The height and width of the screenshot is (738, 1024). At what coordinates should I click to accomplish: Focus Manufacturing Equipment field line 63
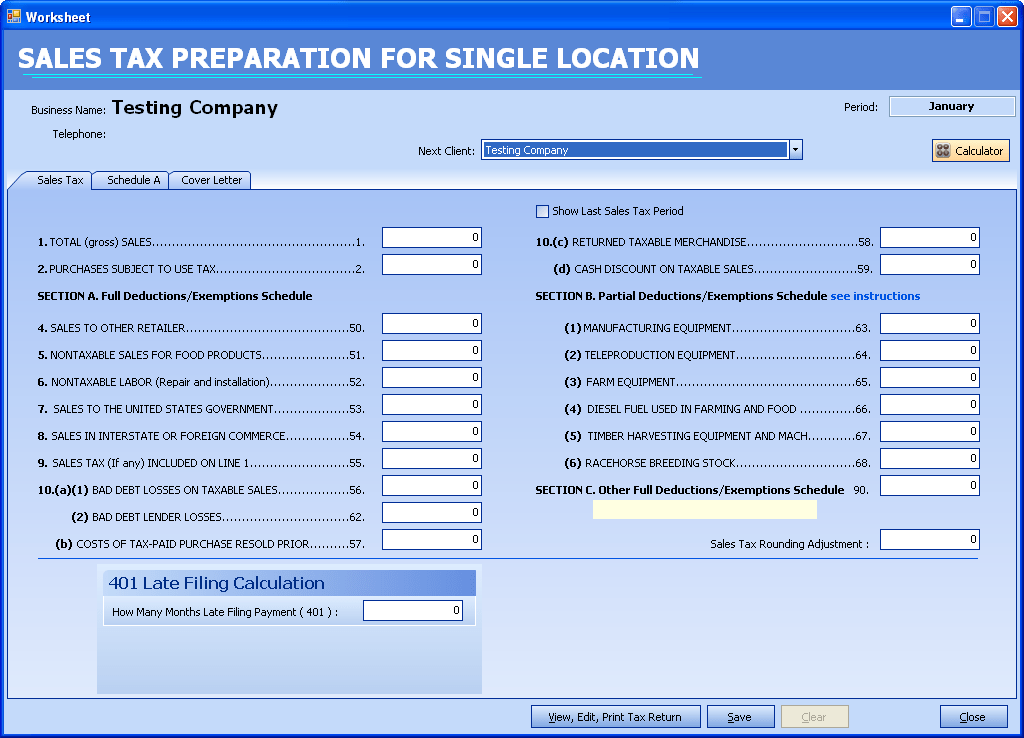tap(930, 324)
